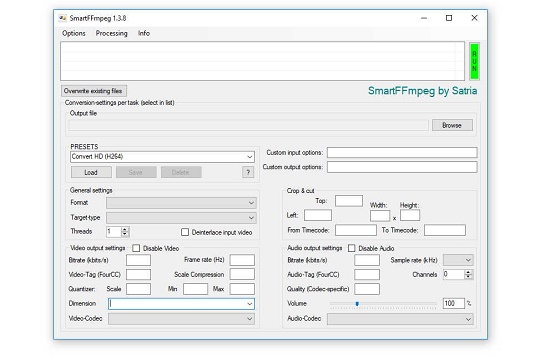
Task: Open the Options menu
Action: [74, 33]
